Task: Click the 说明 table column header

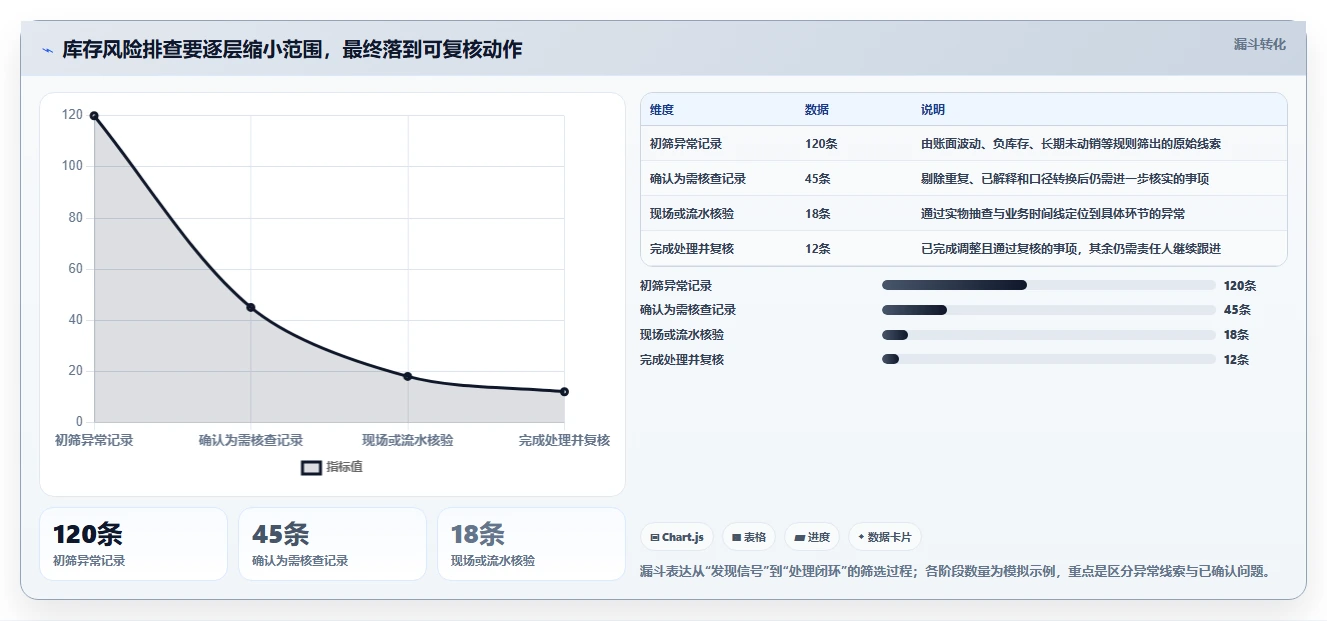Action: click(x=933, y=110)
